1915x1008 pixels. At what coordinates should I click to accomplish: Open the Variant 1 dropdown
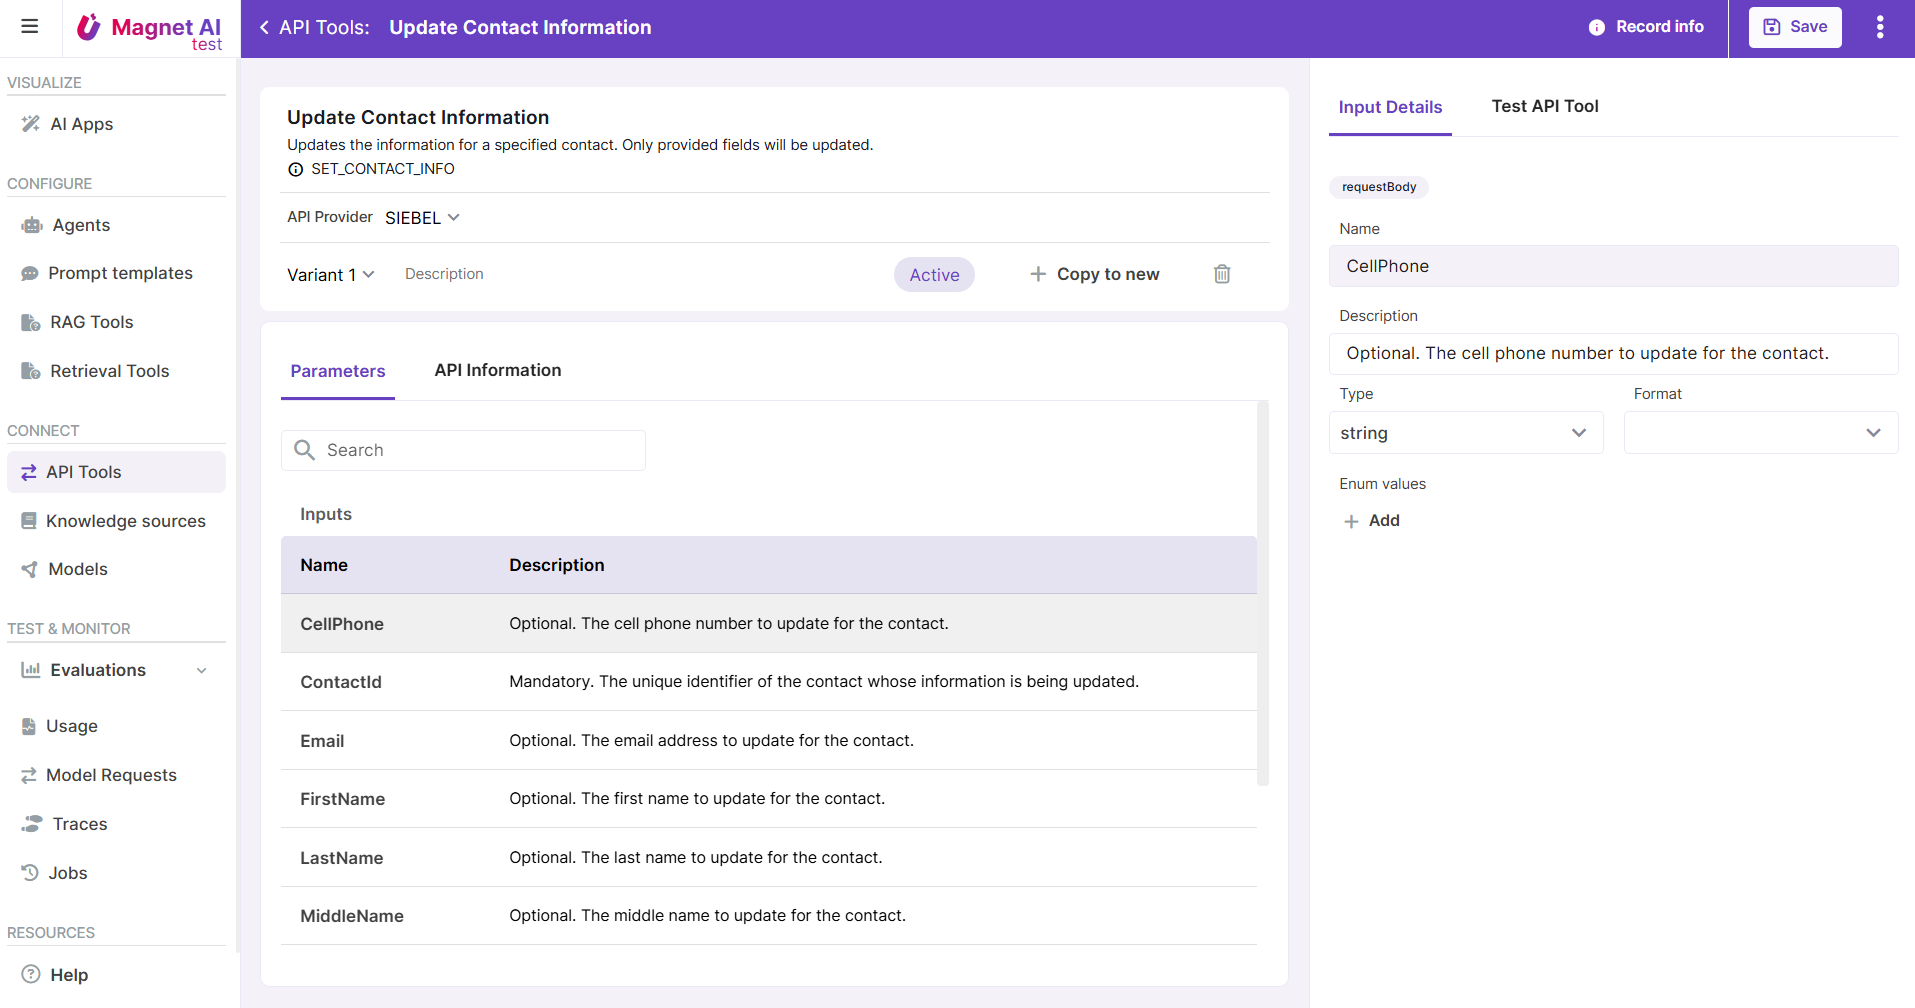click(330, 275)
